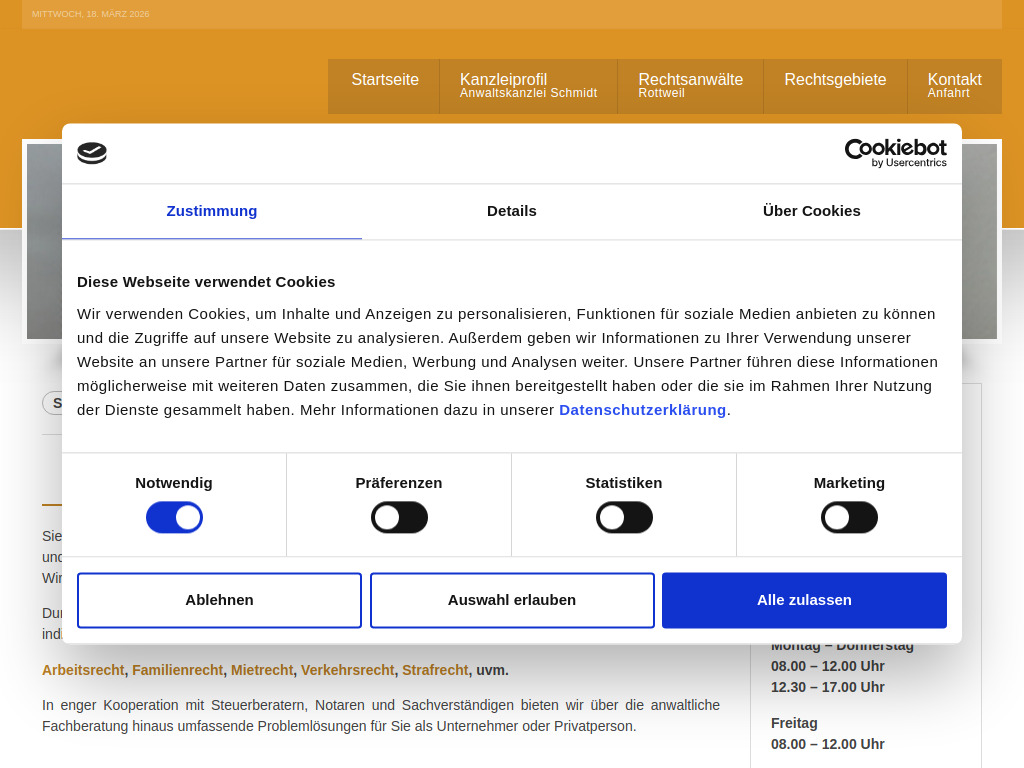Select Rechtsgebiete in the navigation

click(835, 80)
